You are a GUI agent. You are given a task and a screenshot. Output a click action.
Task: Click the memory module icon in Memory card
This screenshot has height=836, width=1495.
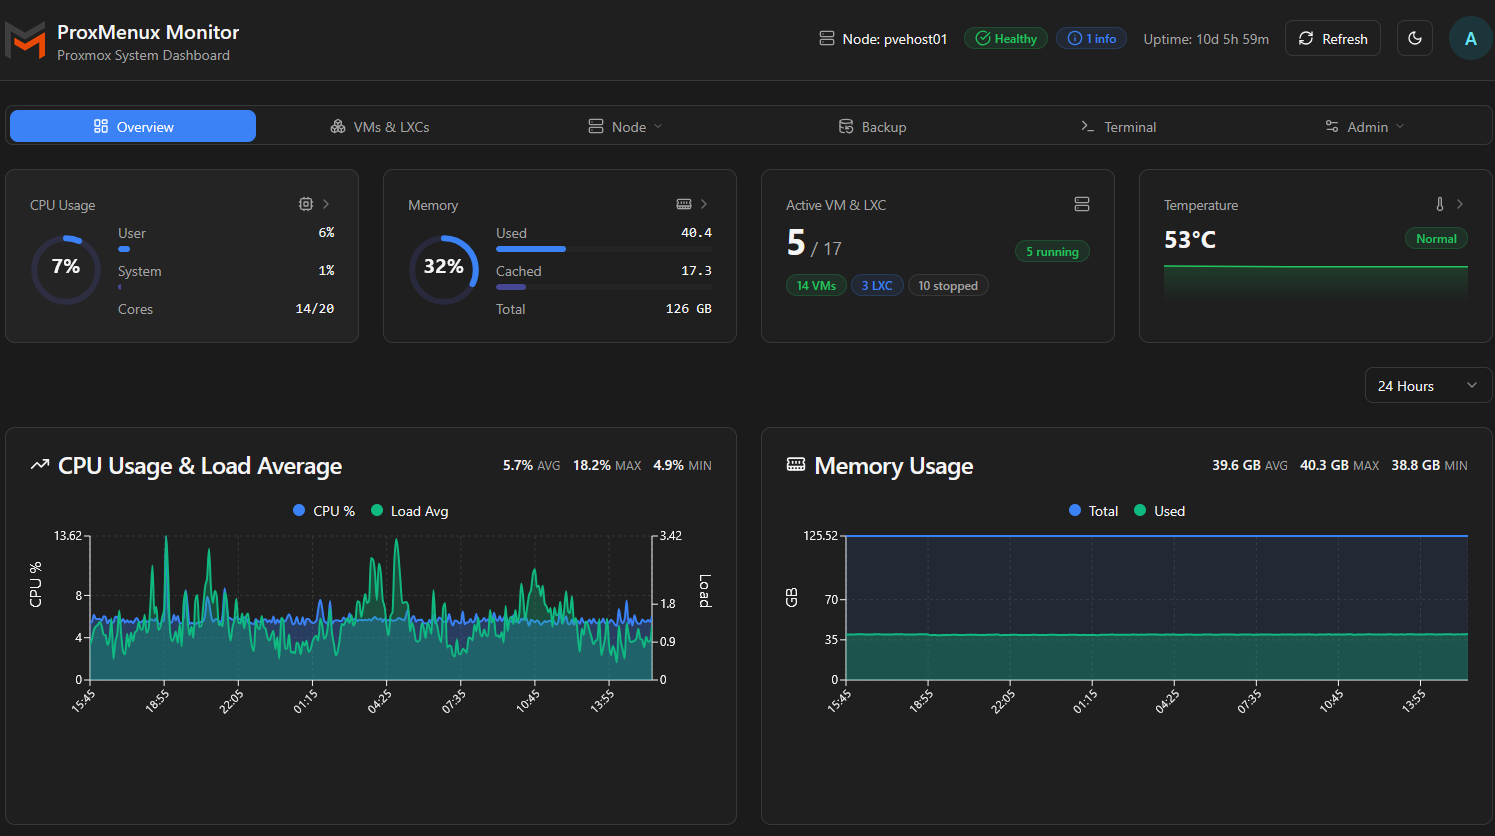click(x=684, y=204)
